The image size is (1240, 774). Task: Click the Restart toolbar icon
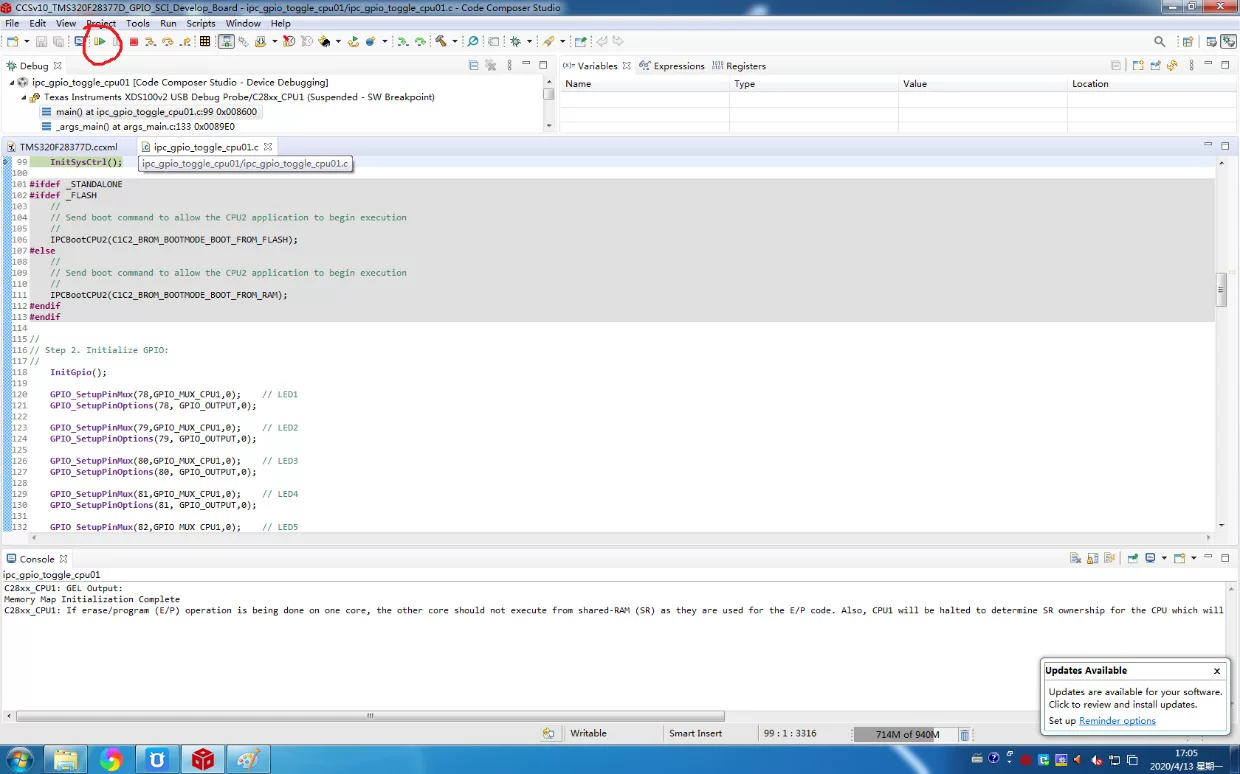[x=353, y=41]
